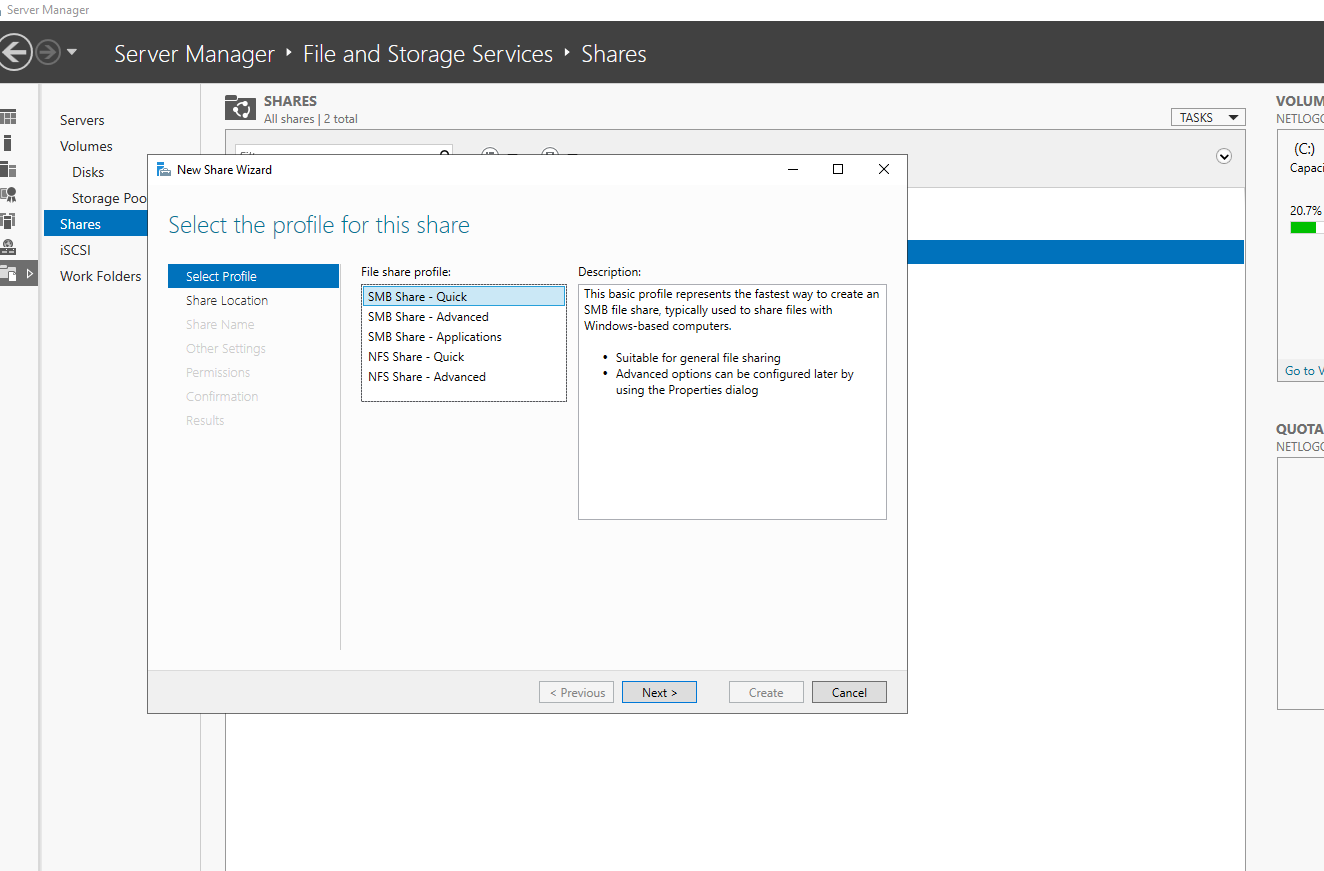Click the Go to Volumes link
This screenshot has width=1324, height=871.
(x=1304, y=370)
